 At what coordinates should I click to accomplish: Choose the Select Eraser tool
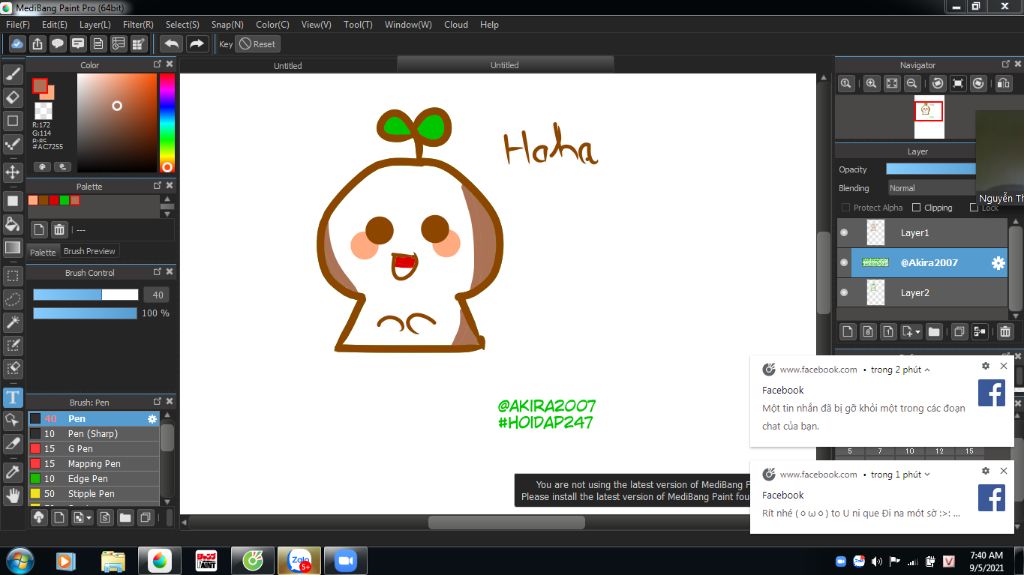pyautogui.click(x=12, y=368)
